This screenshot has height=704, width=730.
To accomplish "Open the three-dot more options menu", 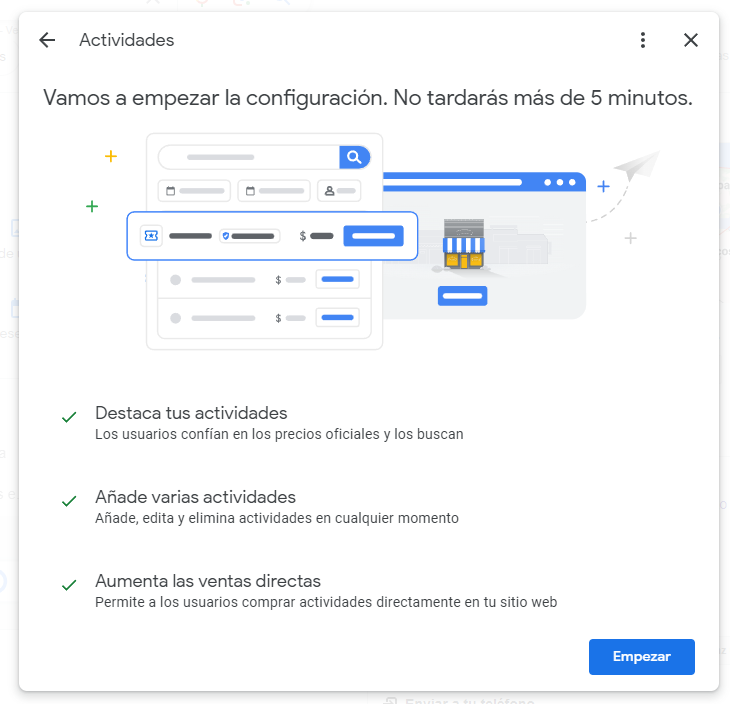I will (x=643, y=40).
